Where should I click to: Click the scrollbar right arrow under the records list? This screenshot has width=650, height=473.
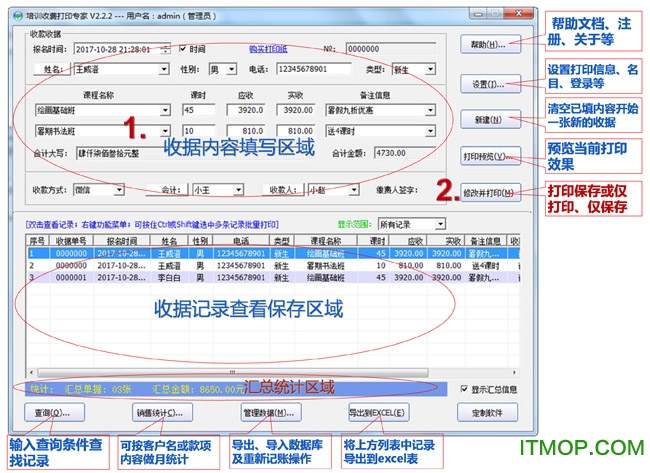514,372
